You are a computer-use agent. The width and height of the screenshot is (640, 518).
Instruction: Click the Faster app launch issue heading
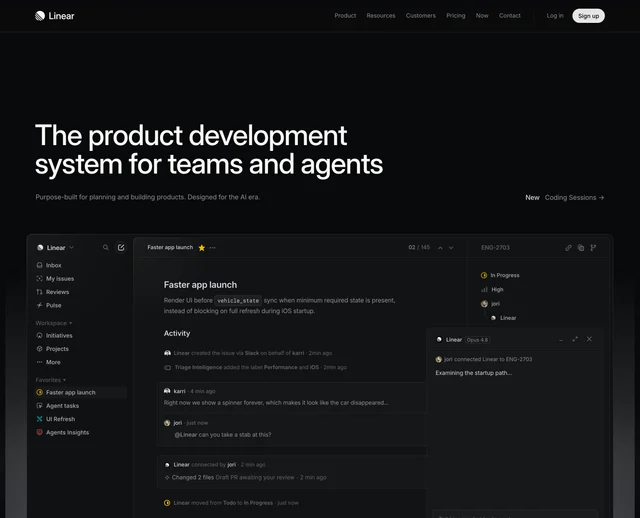(200, 285)
